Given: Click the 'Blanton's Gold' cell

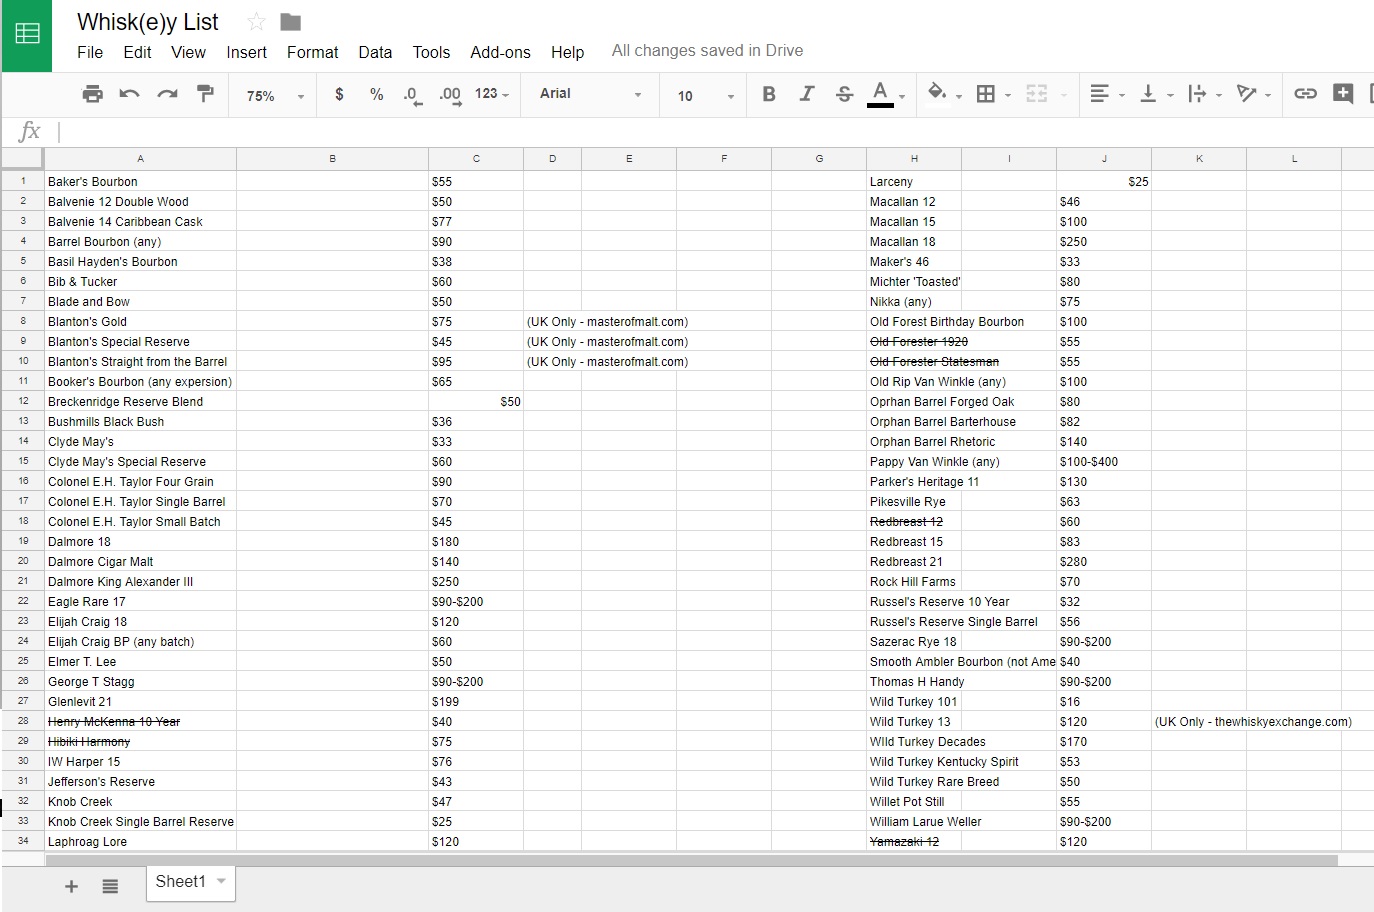Looking at the screenshot, I should tap(140, 321).
